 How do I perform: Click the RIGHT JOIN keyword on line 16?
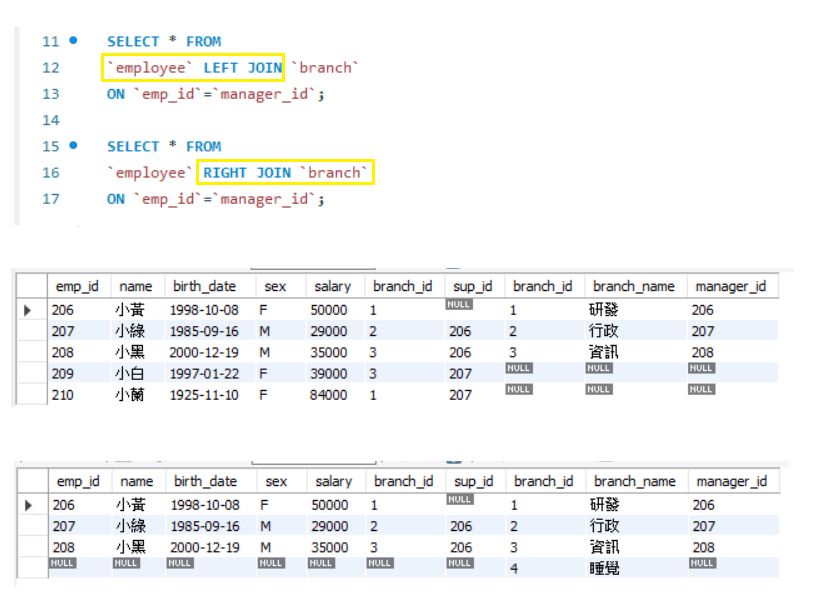pyautogui.click(x=247, y=173)
